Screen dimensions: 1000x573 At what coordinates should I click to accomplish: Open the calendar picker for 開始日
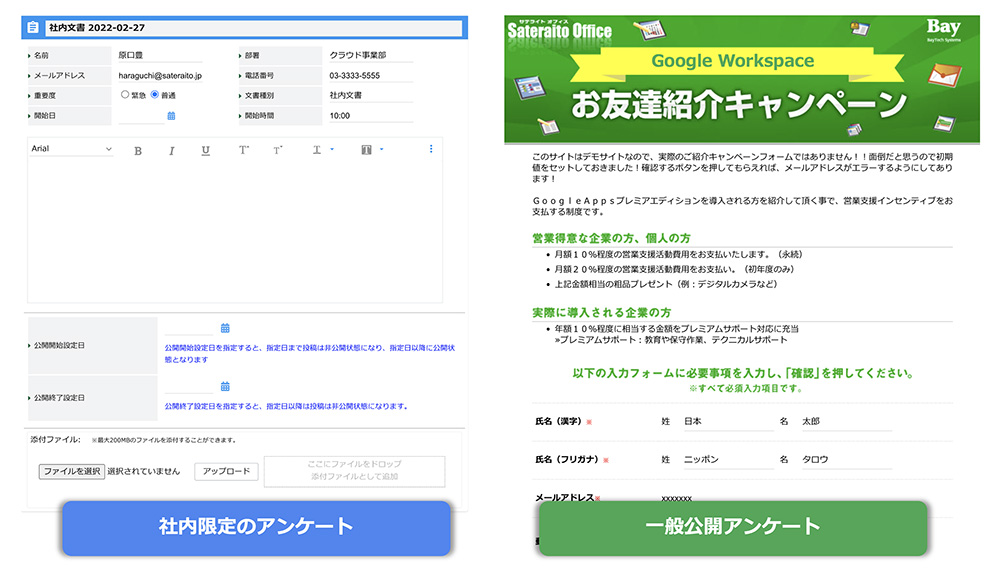pyautogui.click(x=171, y=116)
